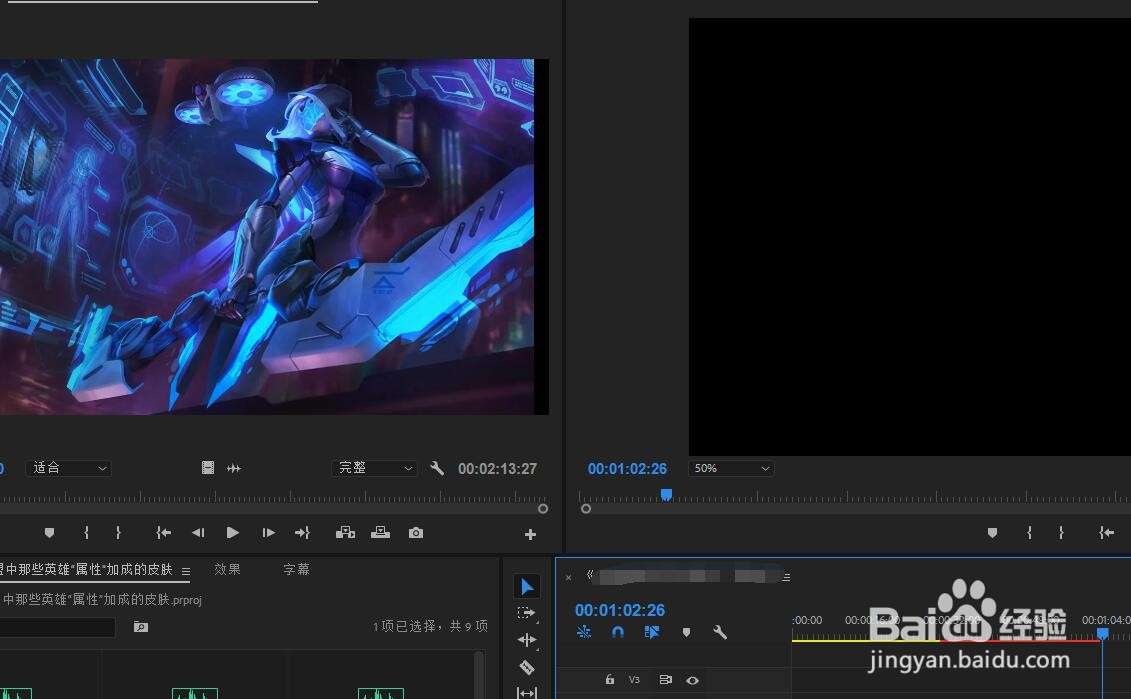Screen dimensions: 1131x699
Task: Click middle audio waveform thumbnail in bin
Action: click(195, 693)
